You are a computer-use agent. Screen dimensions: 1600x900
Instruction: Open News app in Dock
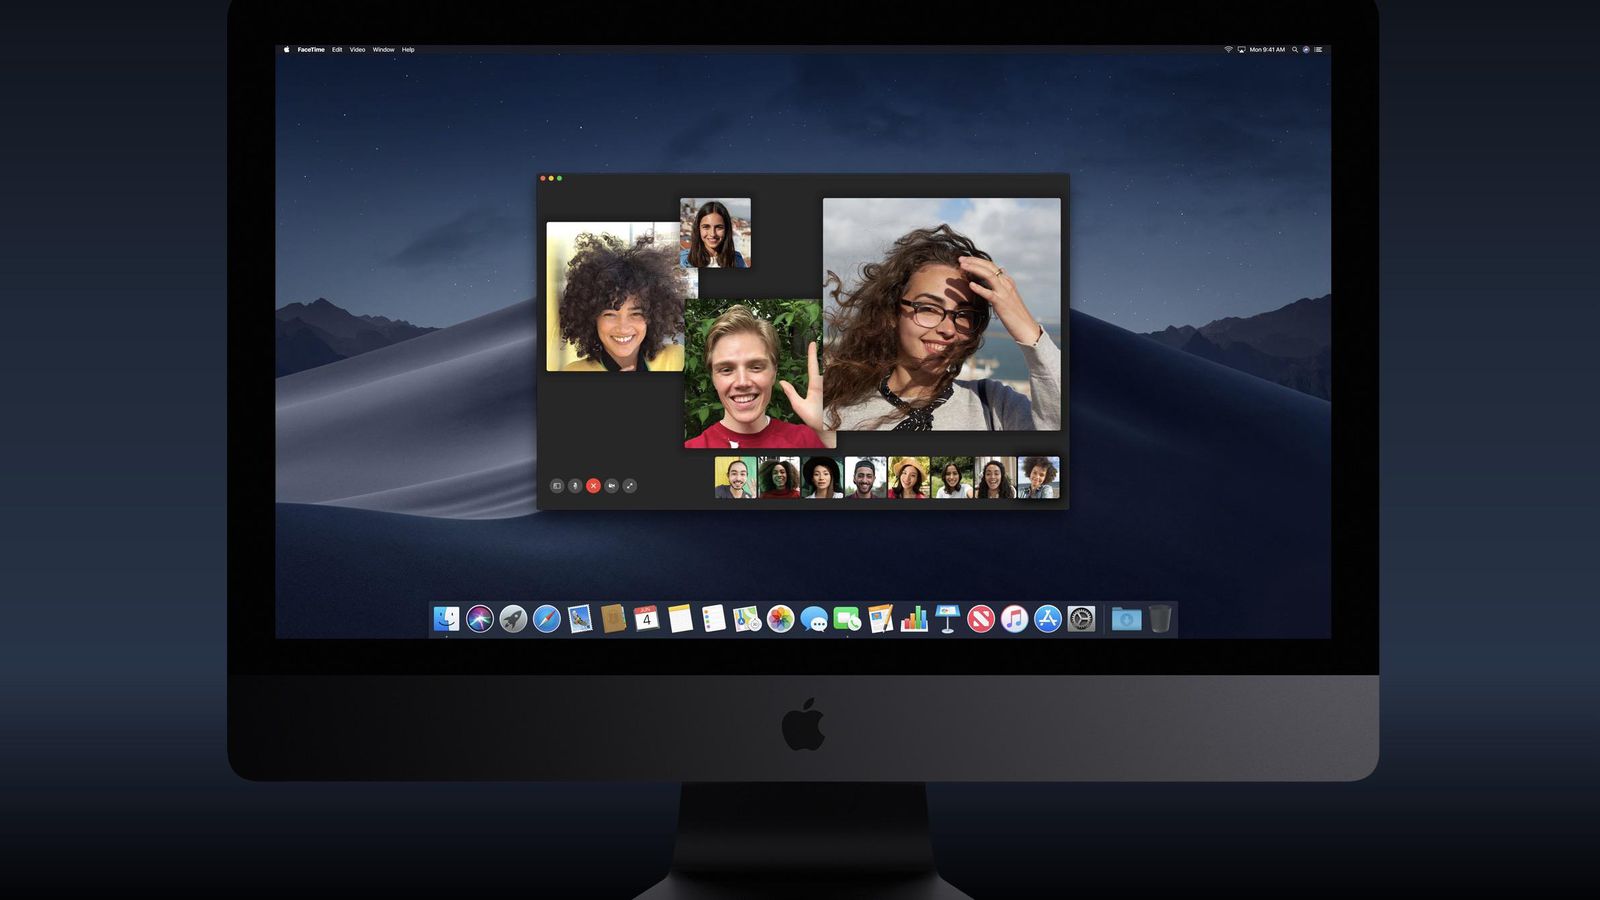[981, 619]
